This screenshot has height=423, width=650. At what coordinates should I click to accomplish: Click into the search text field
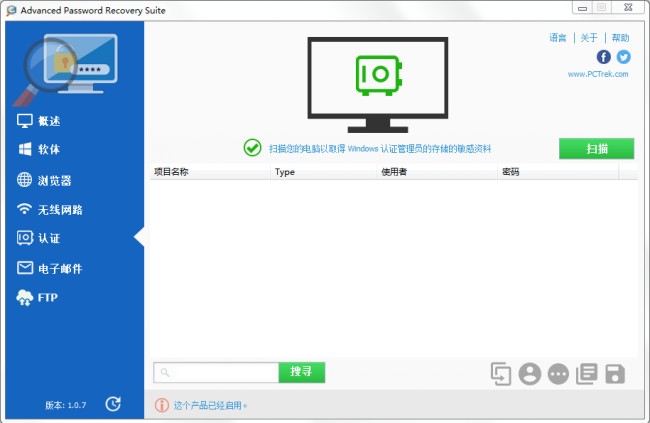pos(216,372)
